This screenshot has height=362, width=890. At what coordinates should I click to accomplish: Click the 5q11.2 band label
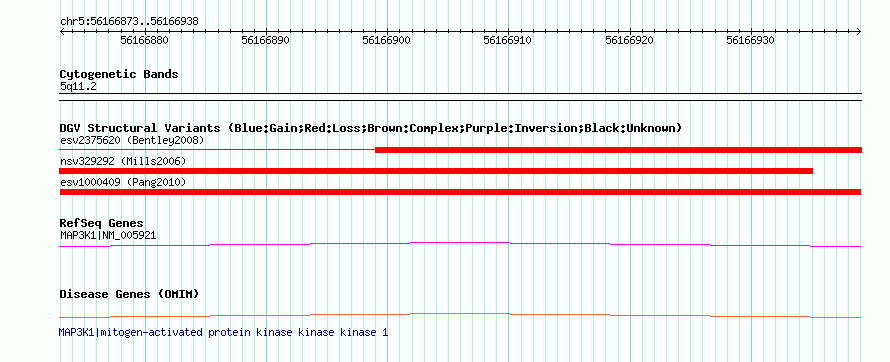(x=78, y=87)
